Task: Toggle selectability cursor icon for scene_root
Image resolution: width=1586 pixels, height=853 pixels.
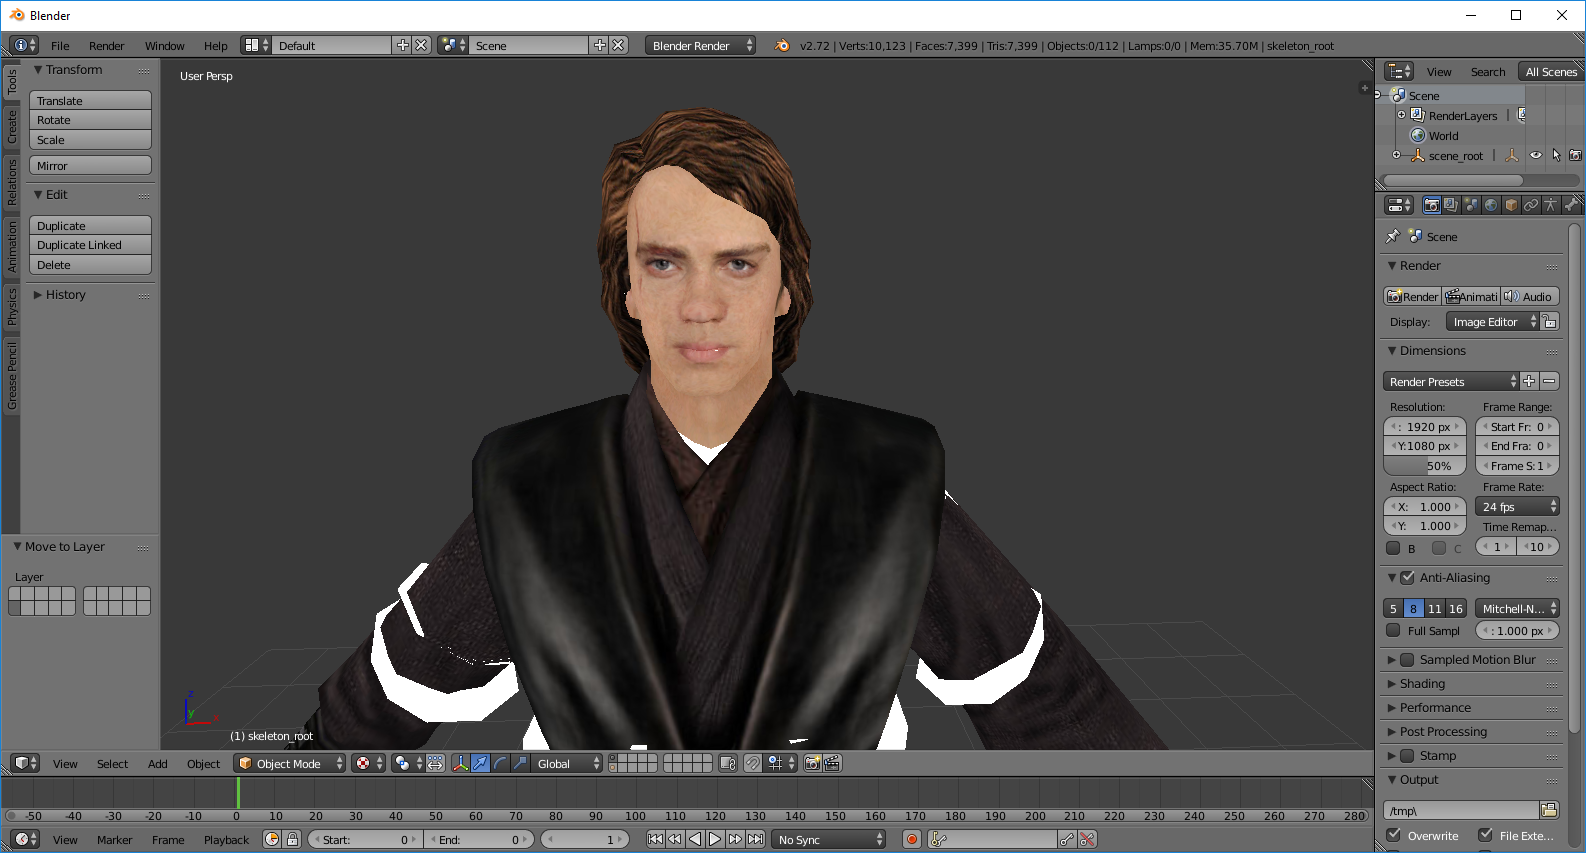Action: [x=1556, y=155]
